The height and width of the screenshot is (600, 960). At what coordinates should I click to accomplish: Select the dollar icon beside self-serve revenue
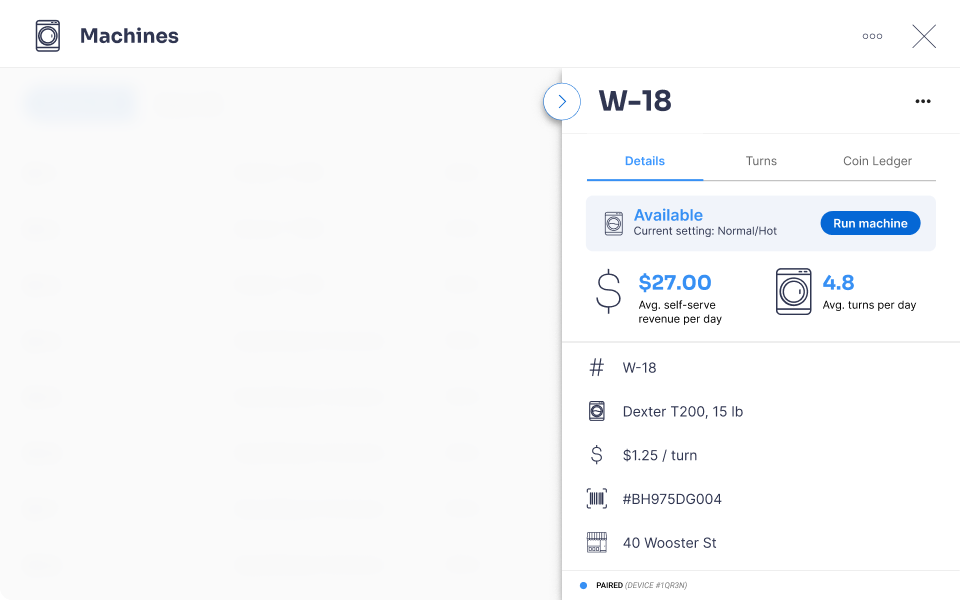(x=608, y=292)
